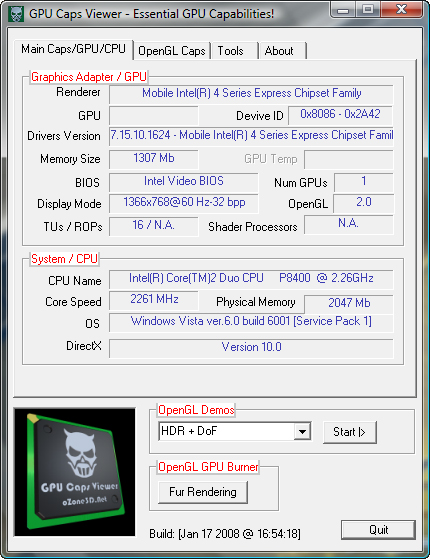The height and width of the screenshot is (559, 430).
Task: Click the empty GPU Temp field
Action: pyautogui.click(x=349, y=159)
